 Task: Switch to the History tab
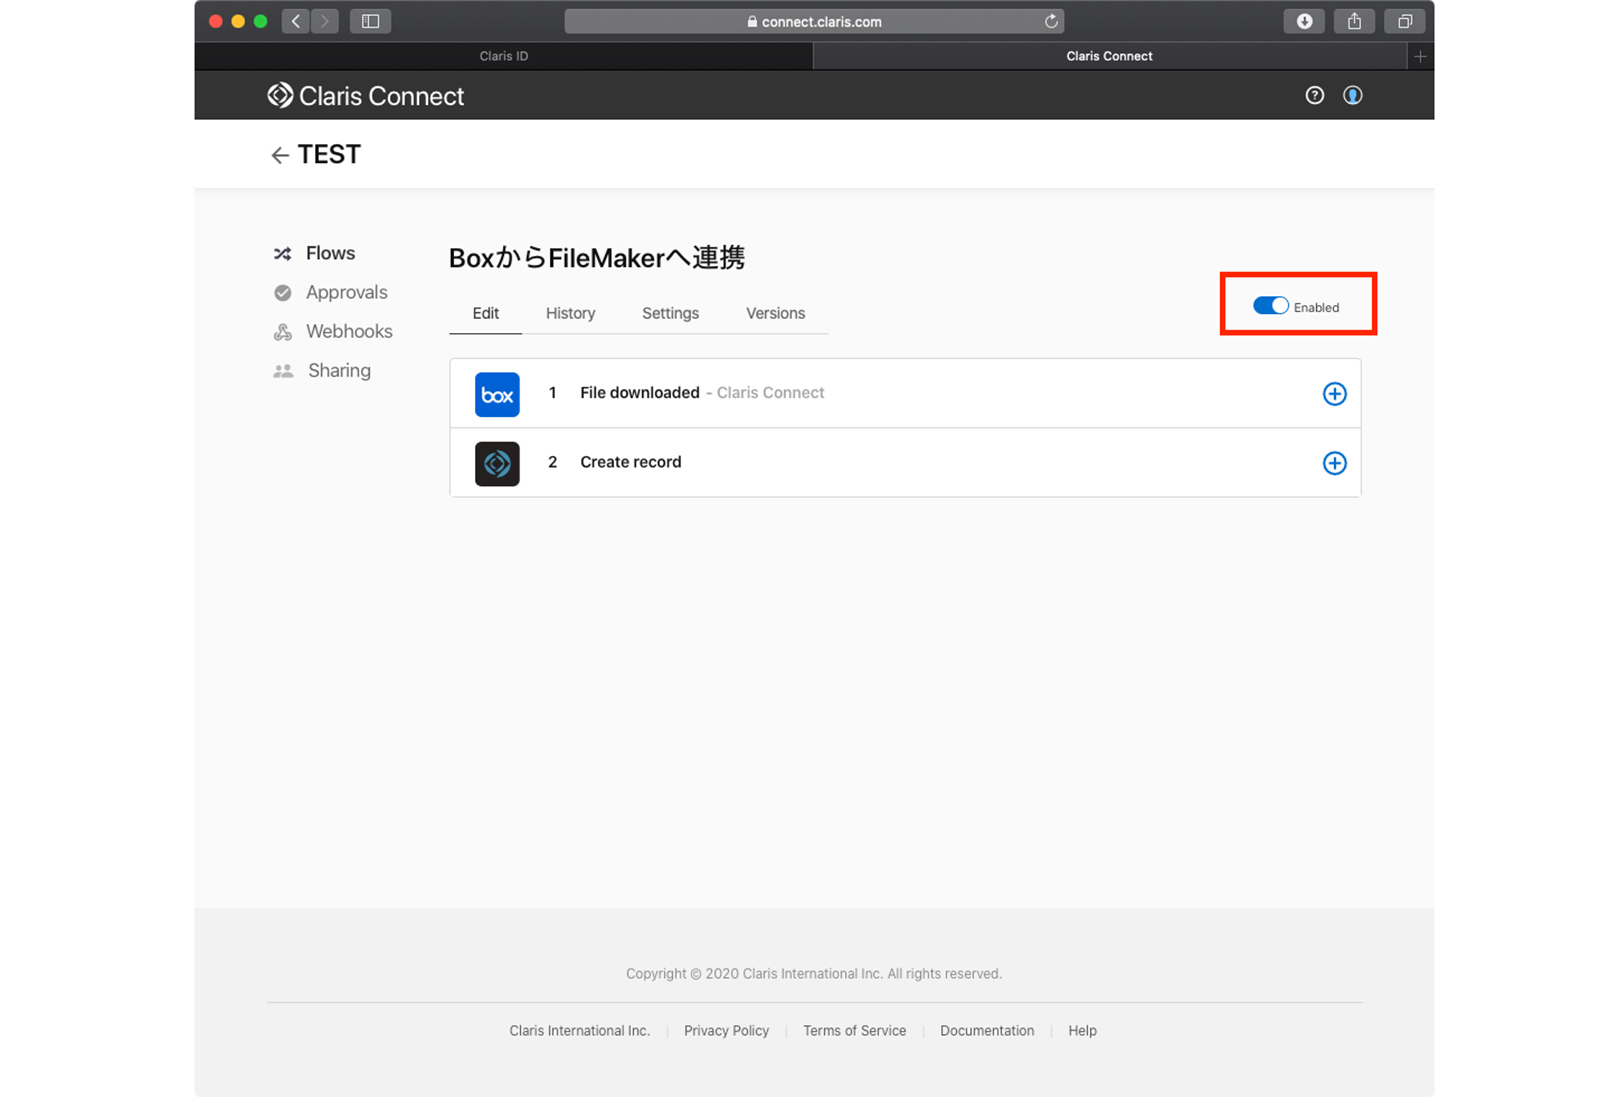pyautogui.click(x=570, y=313)
